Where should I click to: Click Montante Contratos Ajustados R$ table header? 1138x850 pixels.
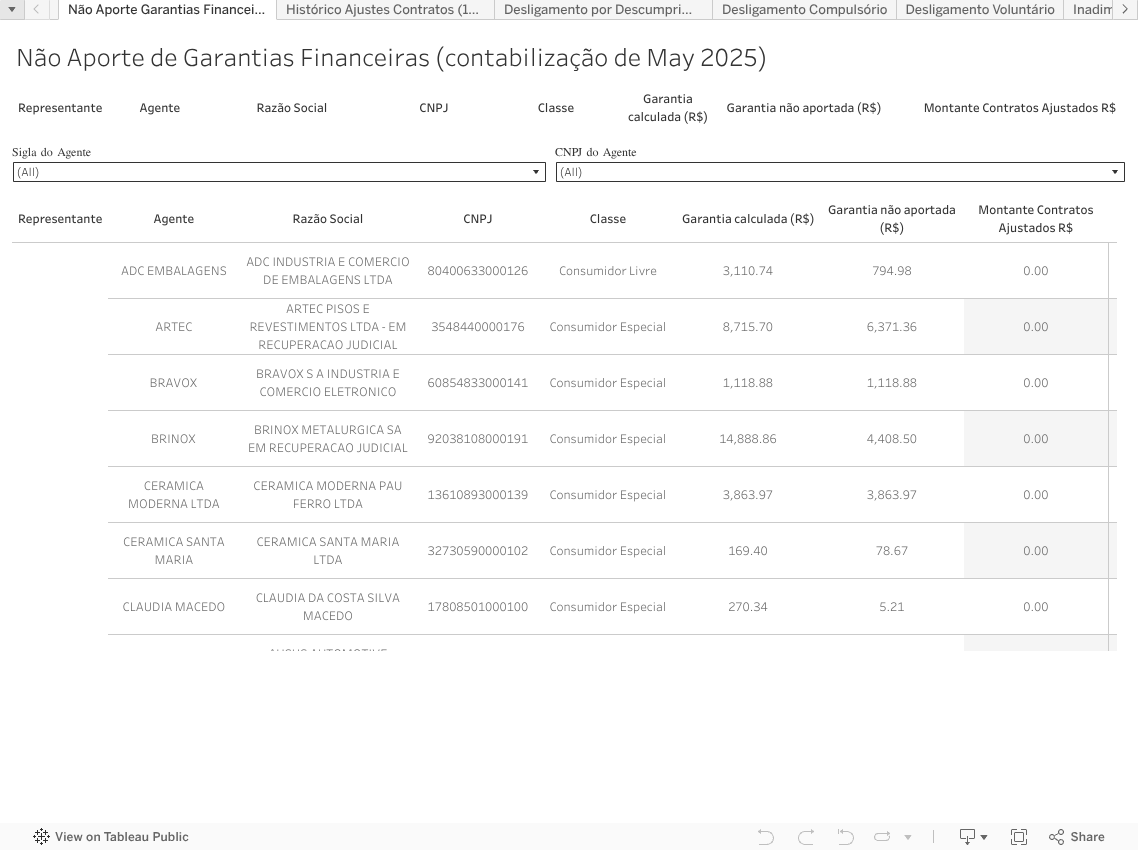[x=1036, y=218]
